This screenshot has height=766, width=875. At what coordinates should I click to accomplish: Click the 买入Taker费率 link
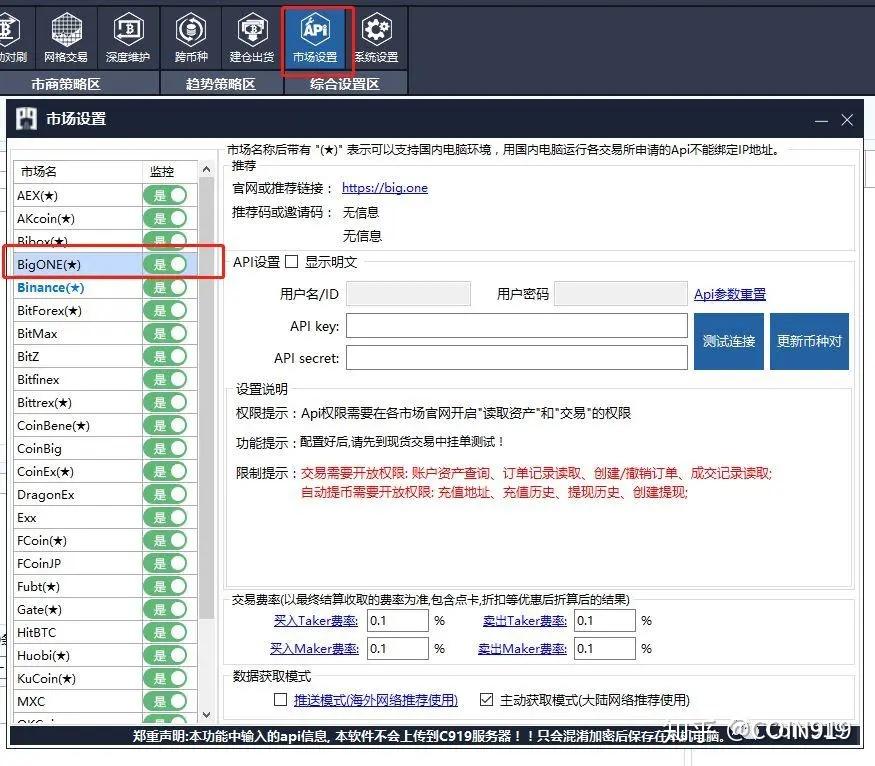(x=316, y=620)
